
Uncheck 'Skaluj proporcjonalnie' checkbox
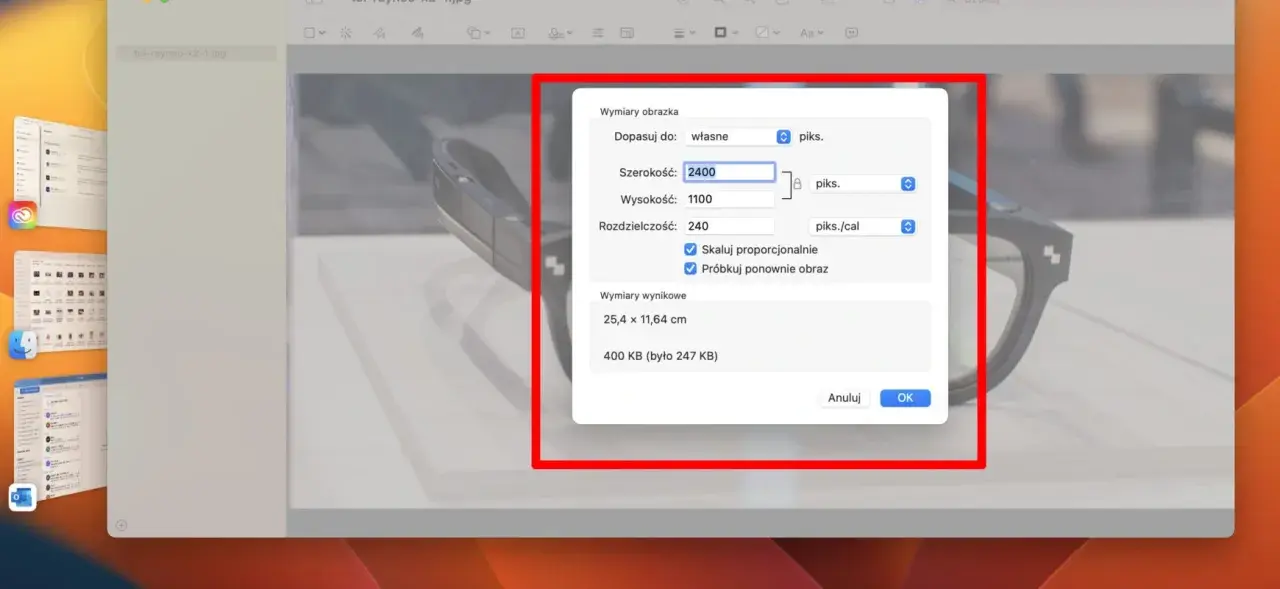690,249
